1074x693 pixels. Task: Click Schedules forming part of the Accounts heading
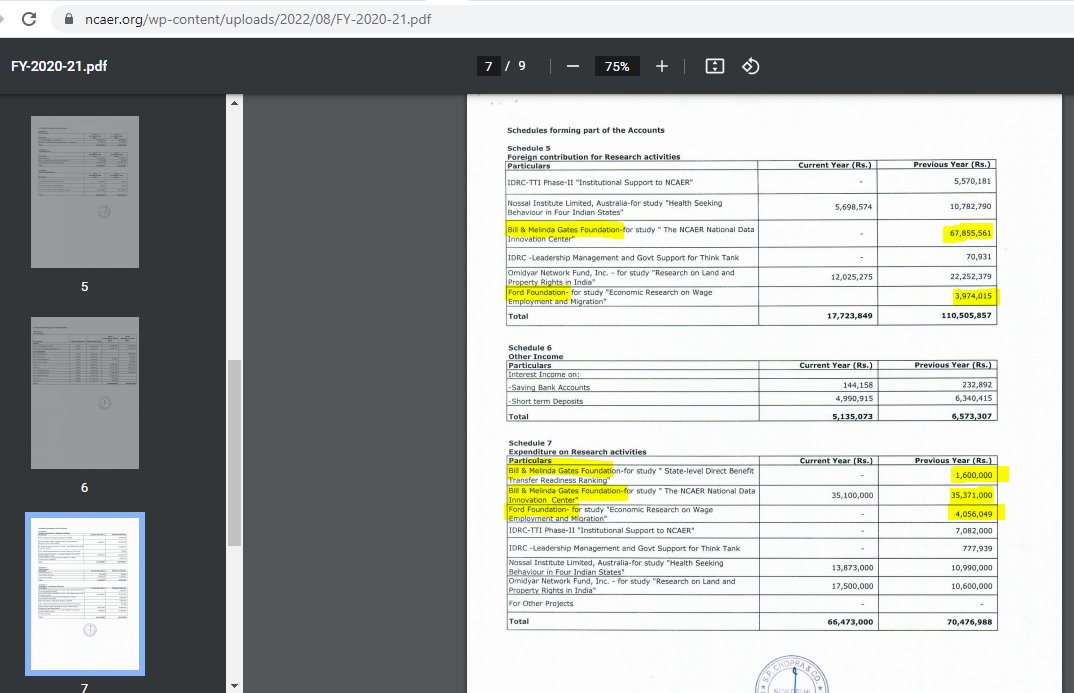tap(586, 130)
